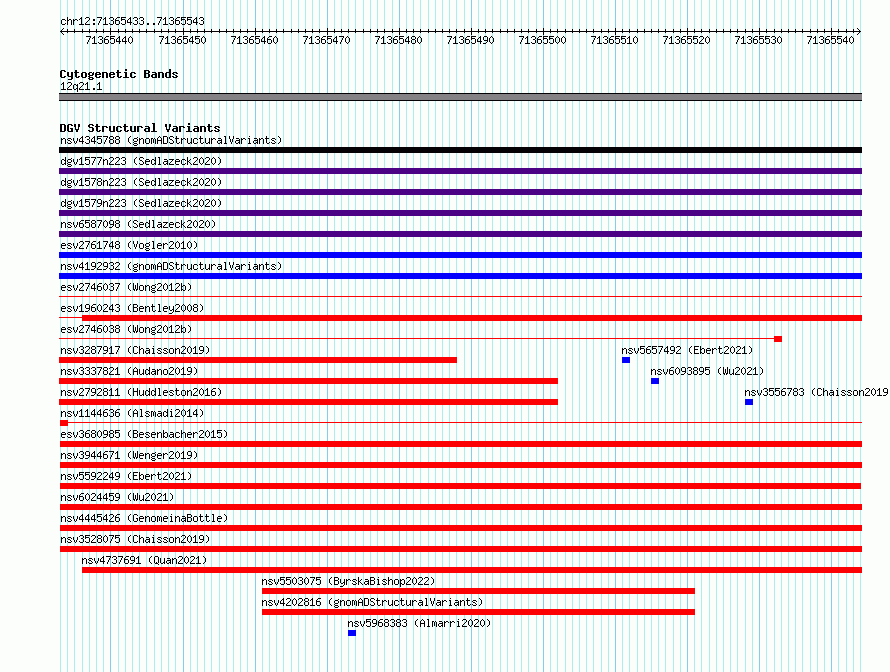This screenshot has height=672, width=890.
Task: Select the red bar under nsv4445426
Action: point(460,528)
